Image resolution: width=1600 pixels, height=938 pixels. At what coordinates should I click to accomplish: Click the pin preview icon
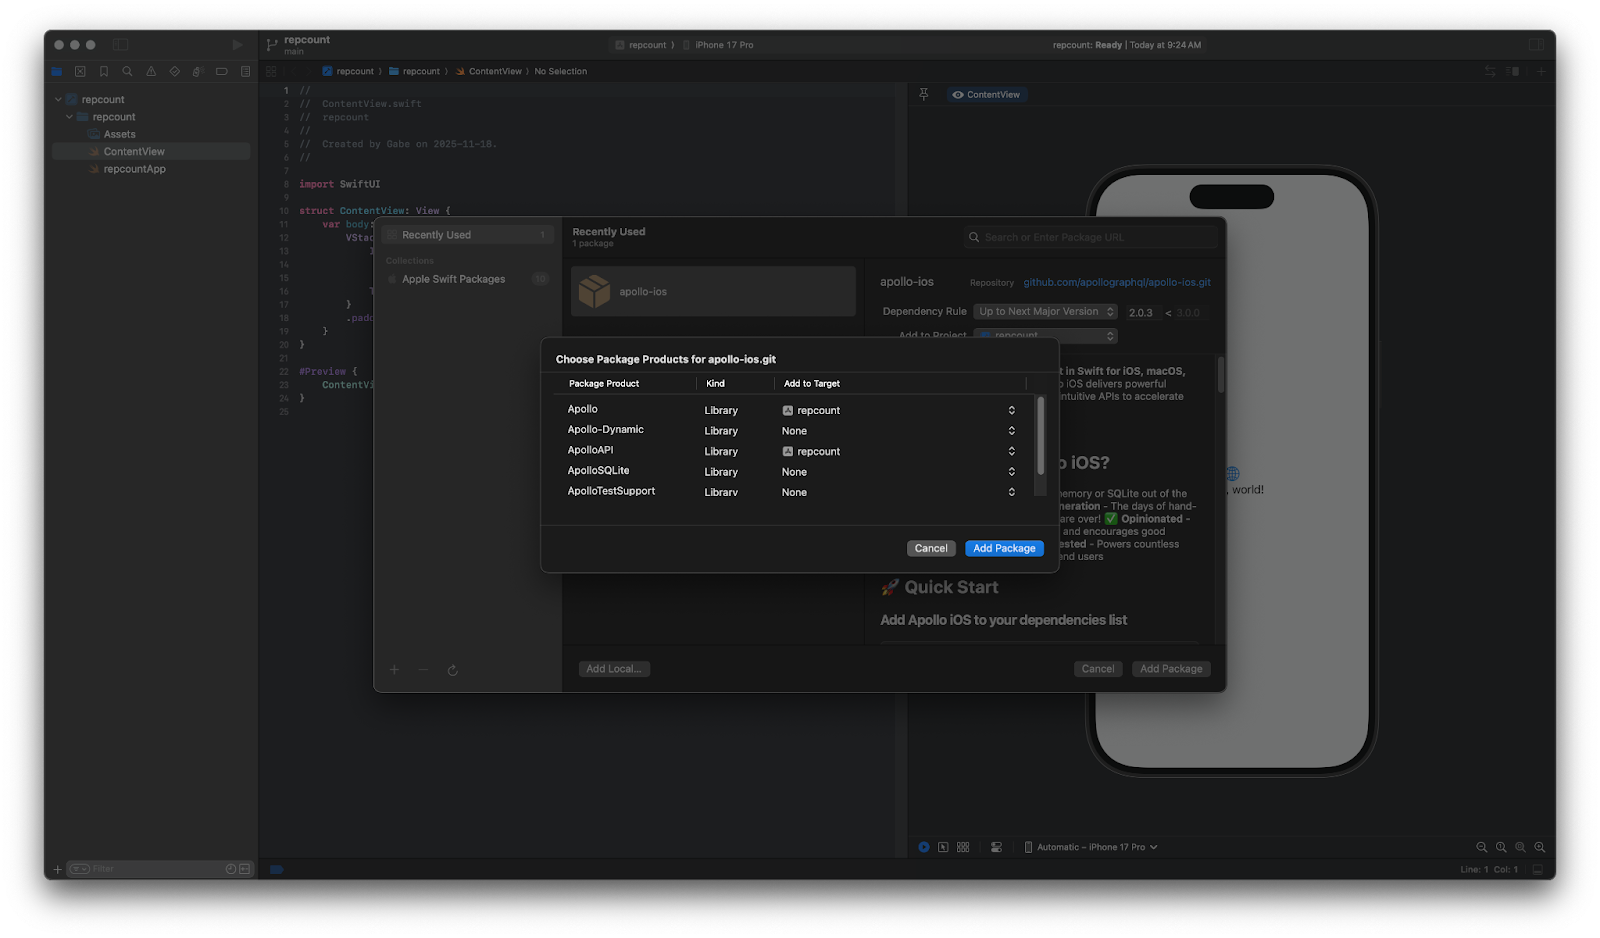click(x=924, y=94)
